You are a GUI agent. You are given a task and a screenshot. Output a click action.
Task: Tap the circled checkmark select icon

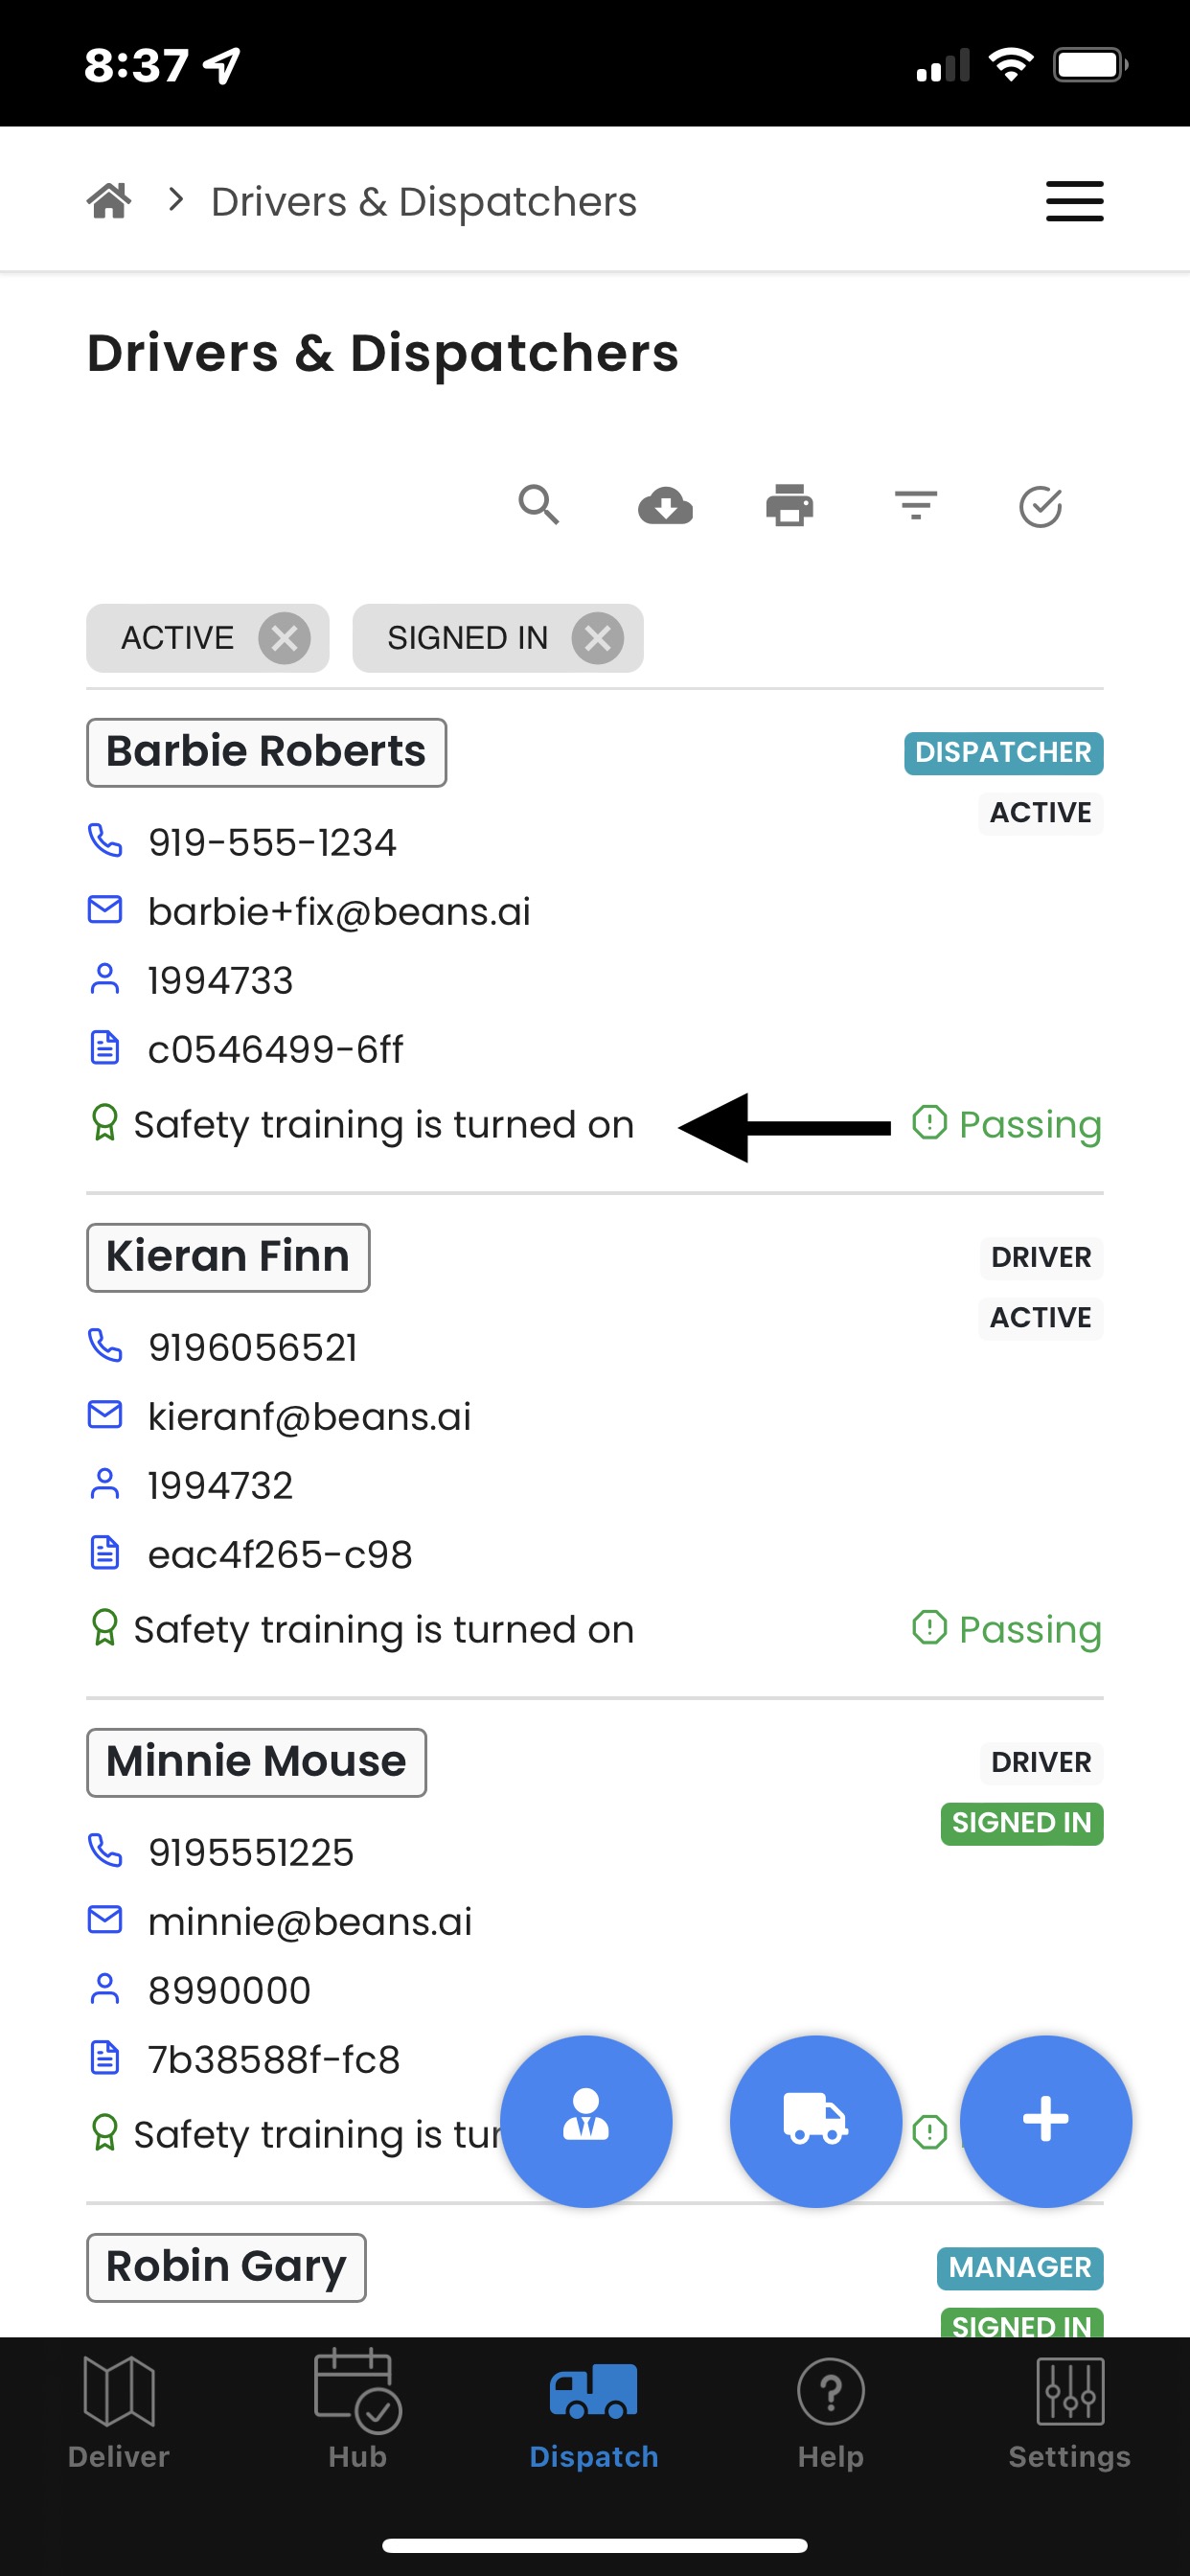[1040, 507]
